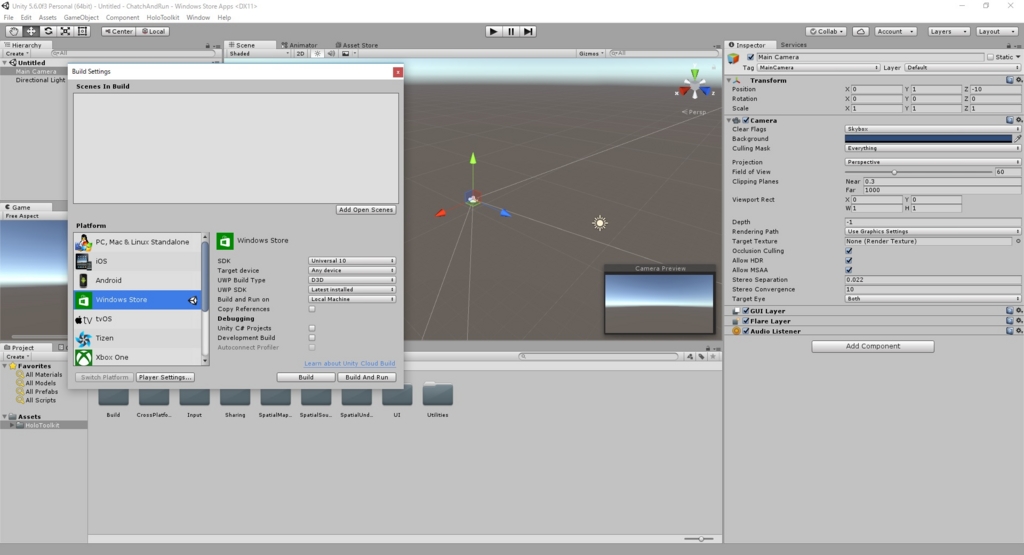The height and width of the screenshot is (555, 1024).
Task: Open the GameObject menu
Action: coord(81,18)
